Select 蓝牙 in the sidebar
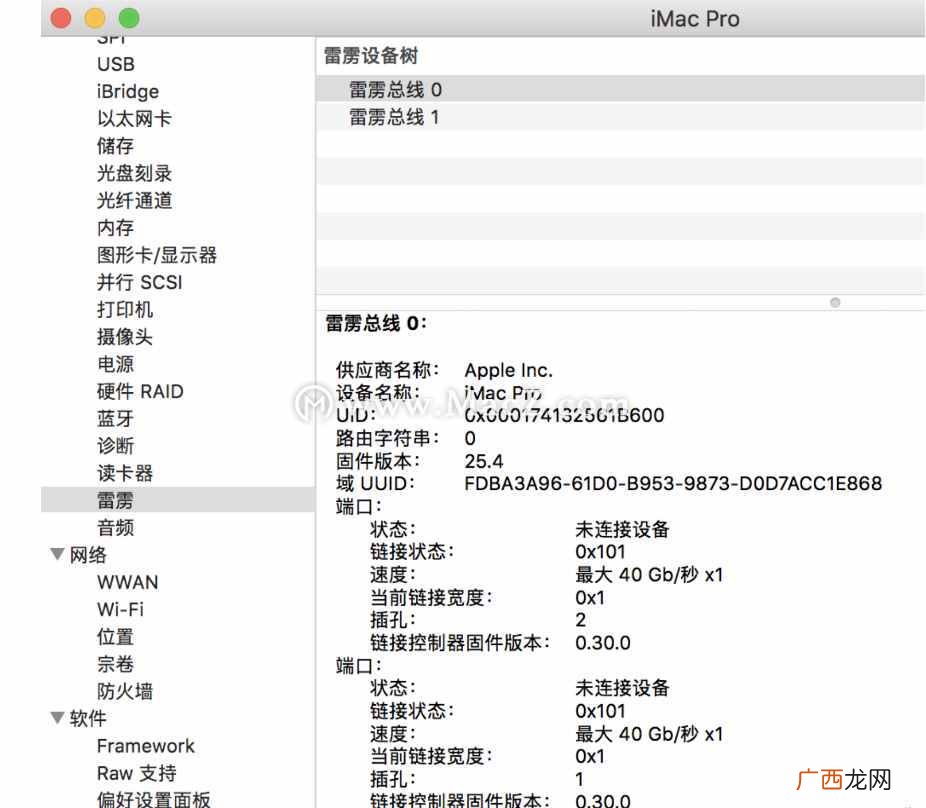 115,418
